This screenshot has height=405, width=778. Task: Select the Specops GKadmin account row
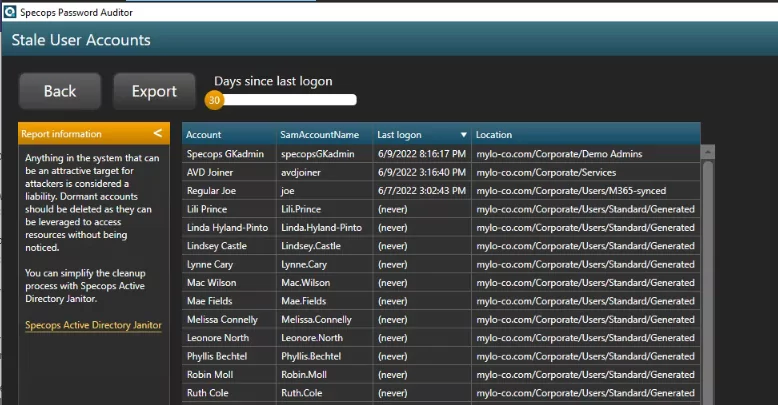click(441, 154)
